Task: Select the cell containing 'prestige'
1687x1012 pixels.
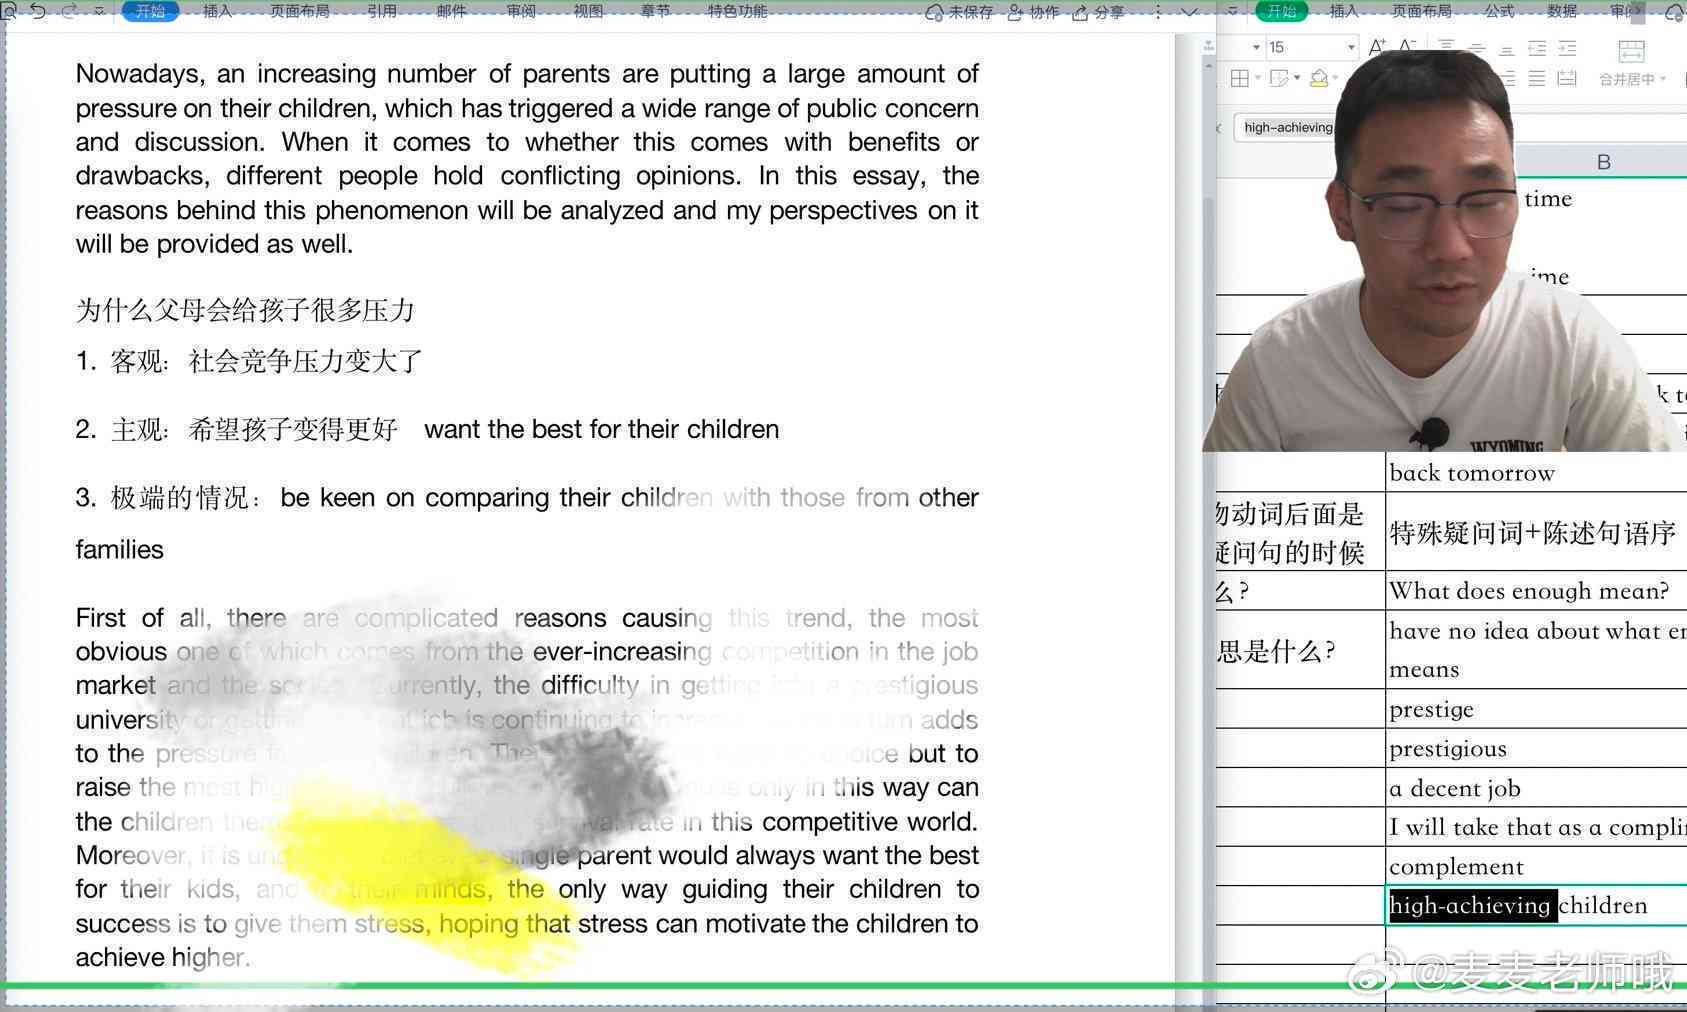Action: pyautogui.click(x=1536, y=709)
